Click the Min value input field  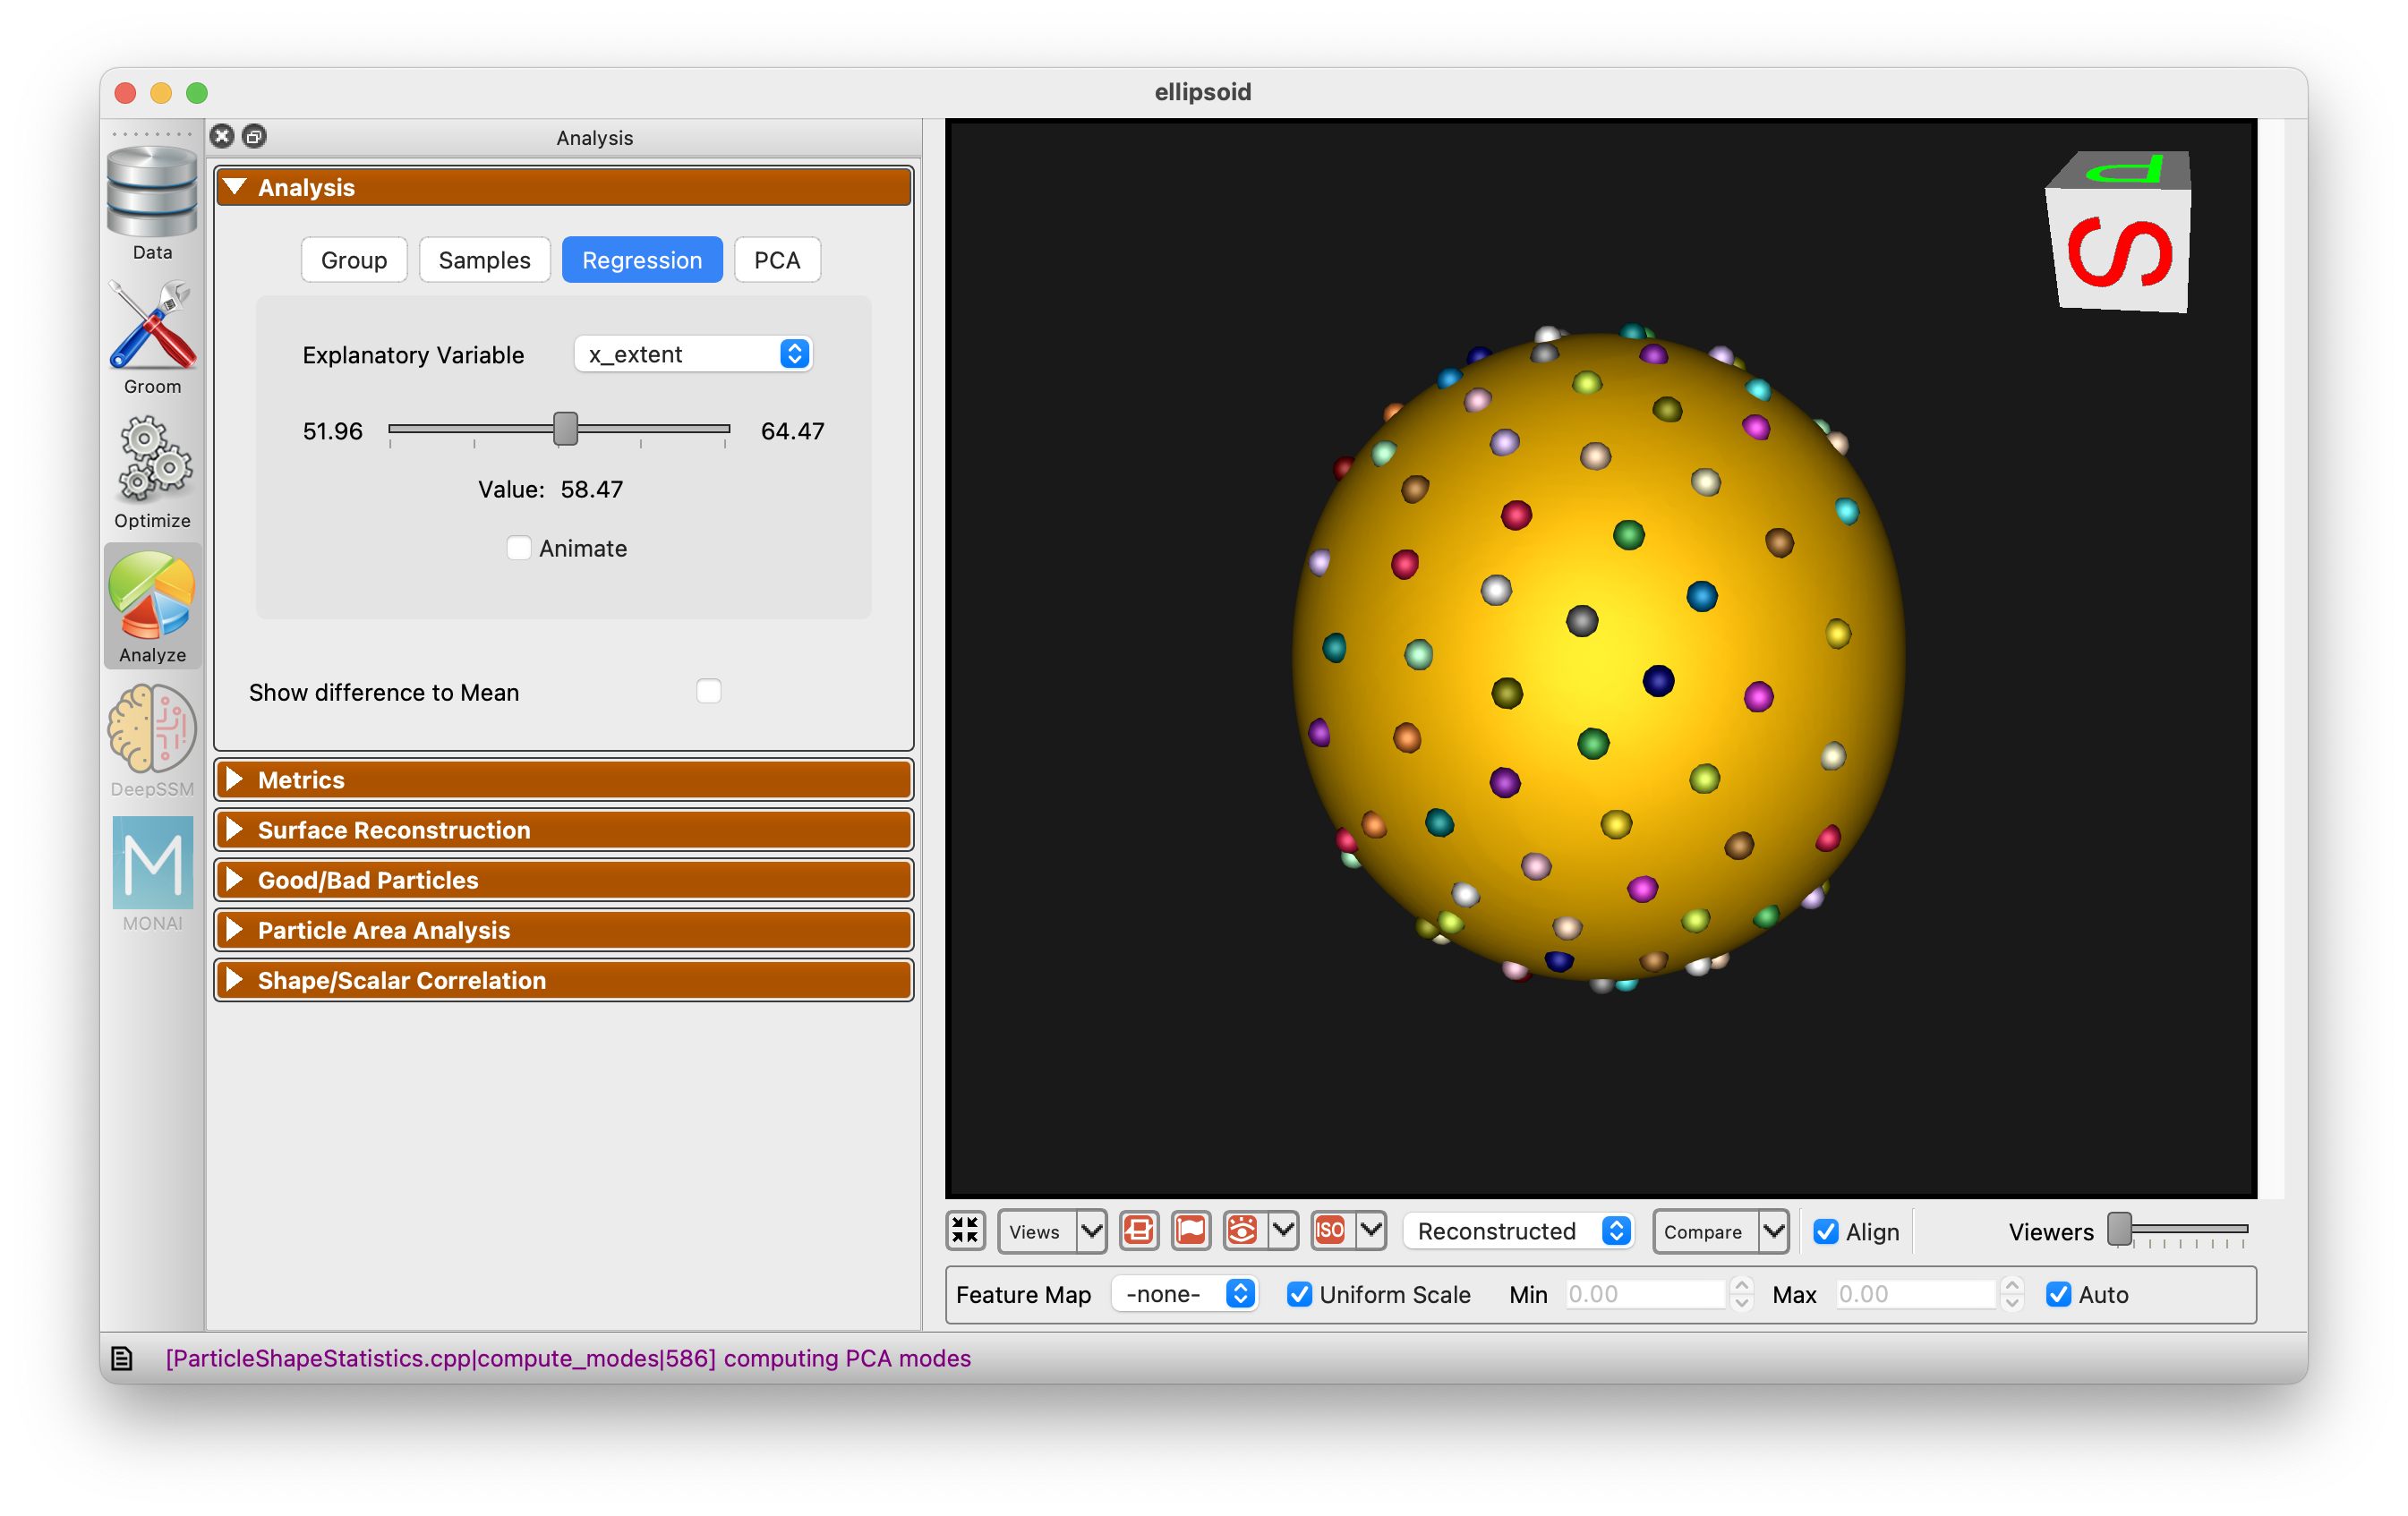1645,1295
